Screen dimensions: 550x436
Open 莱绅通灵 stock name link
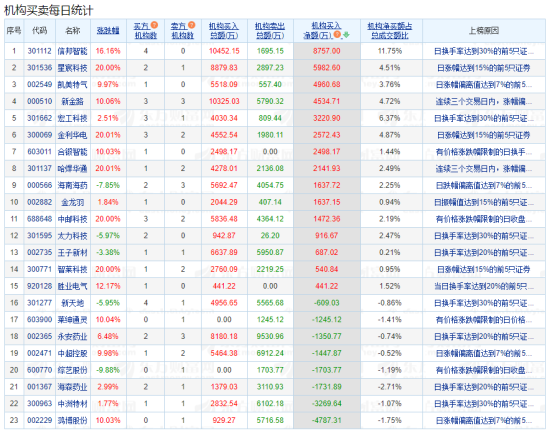73,320
